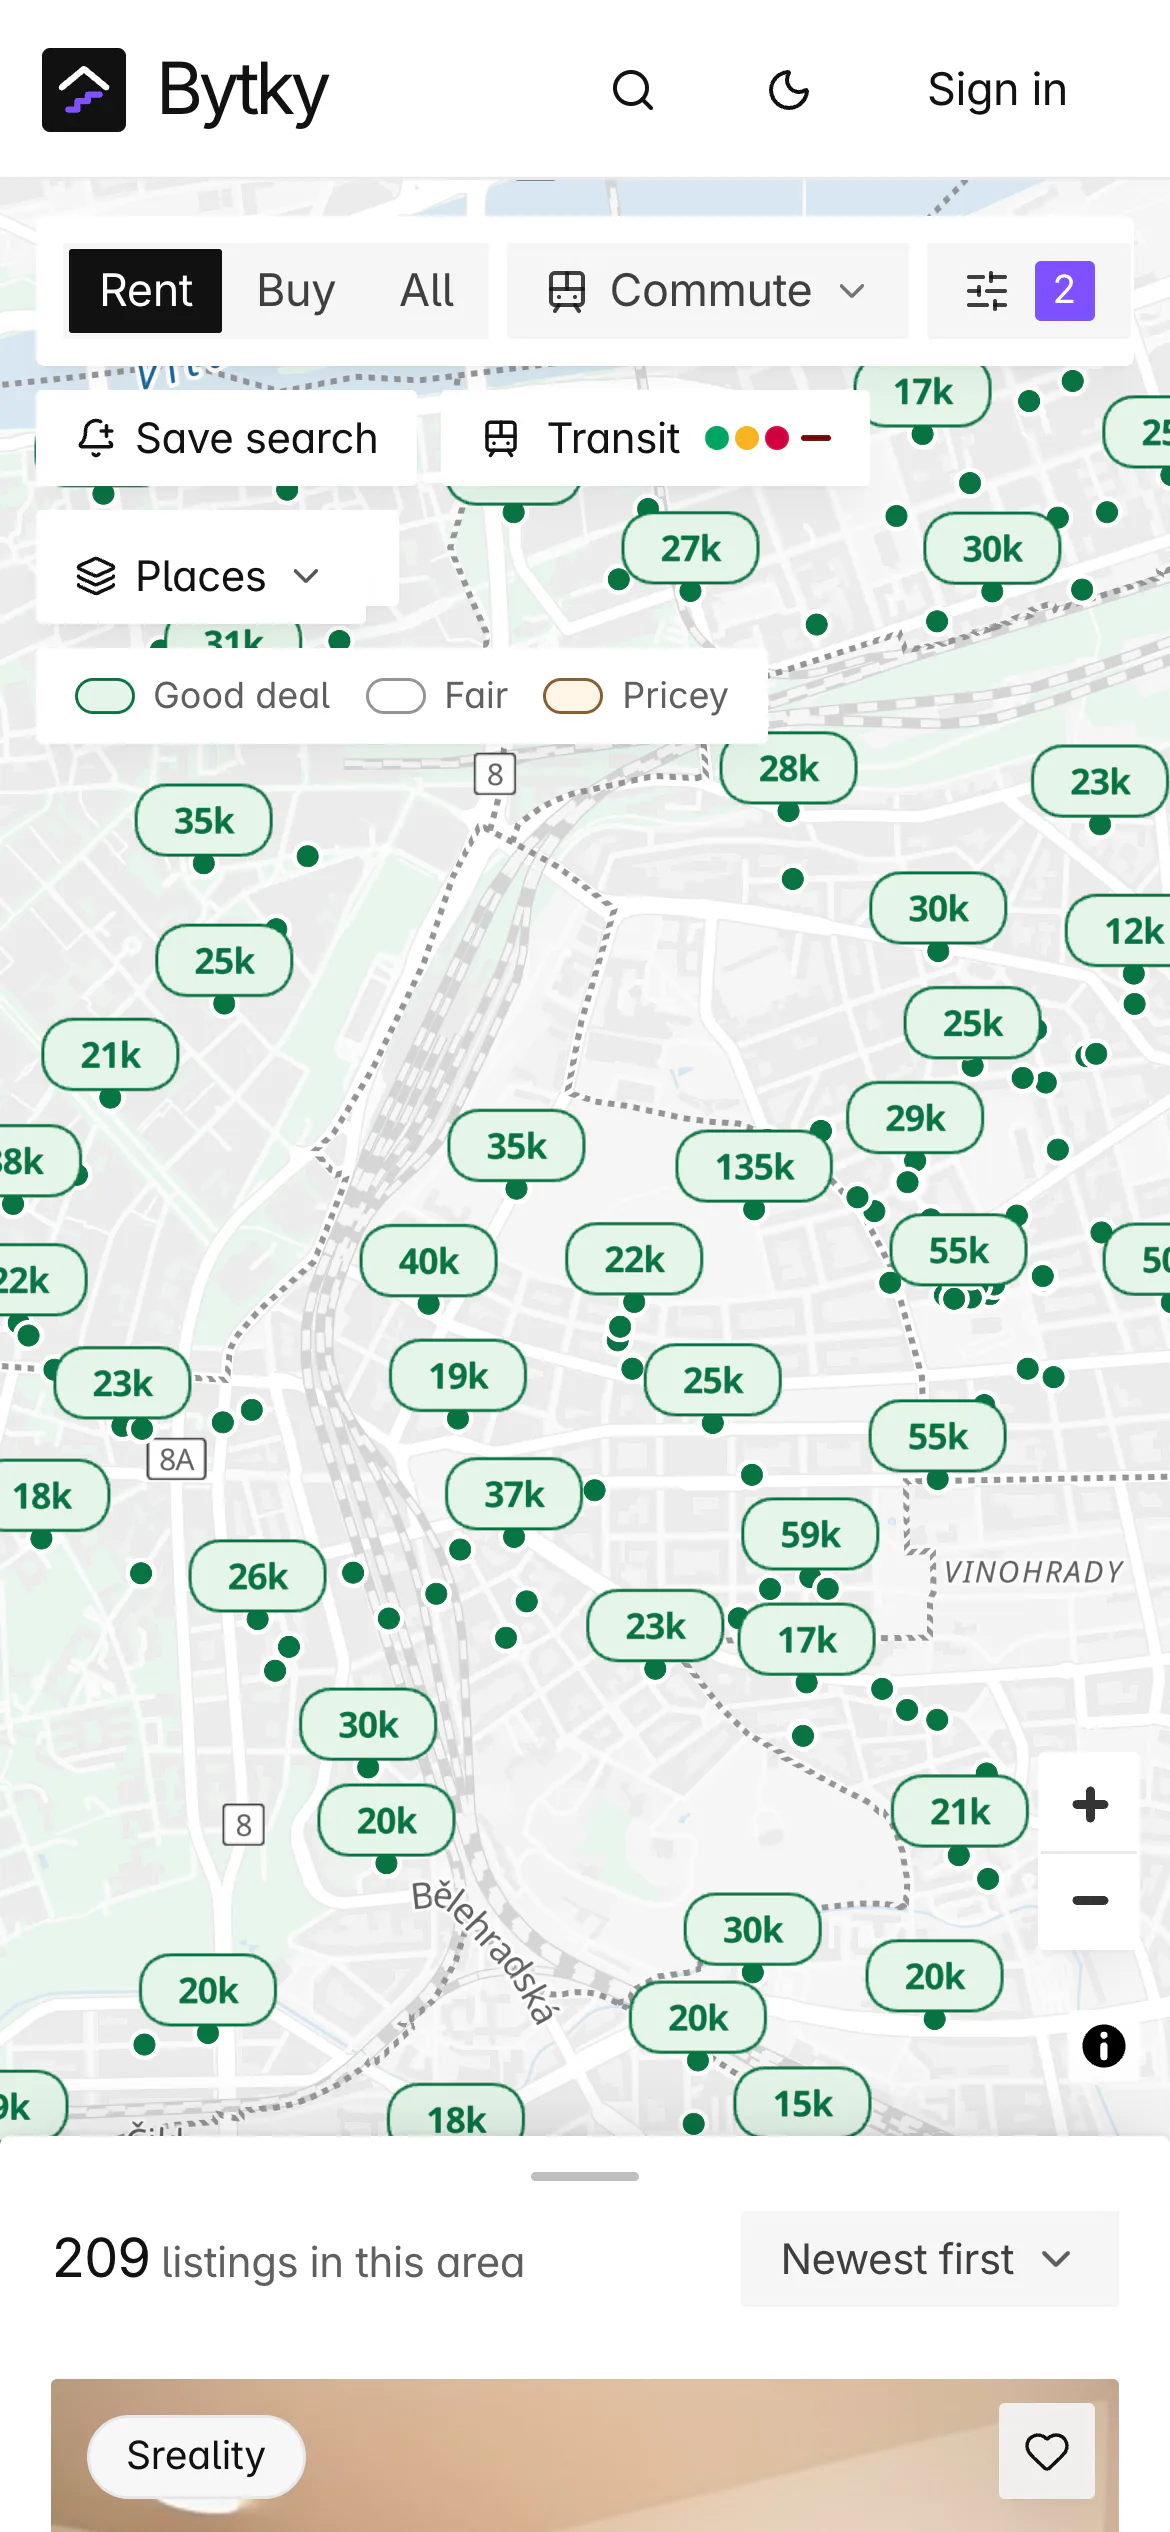
Task: Select the Rent tab
Action: [x=146, y=291]
